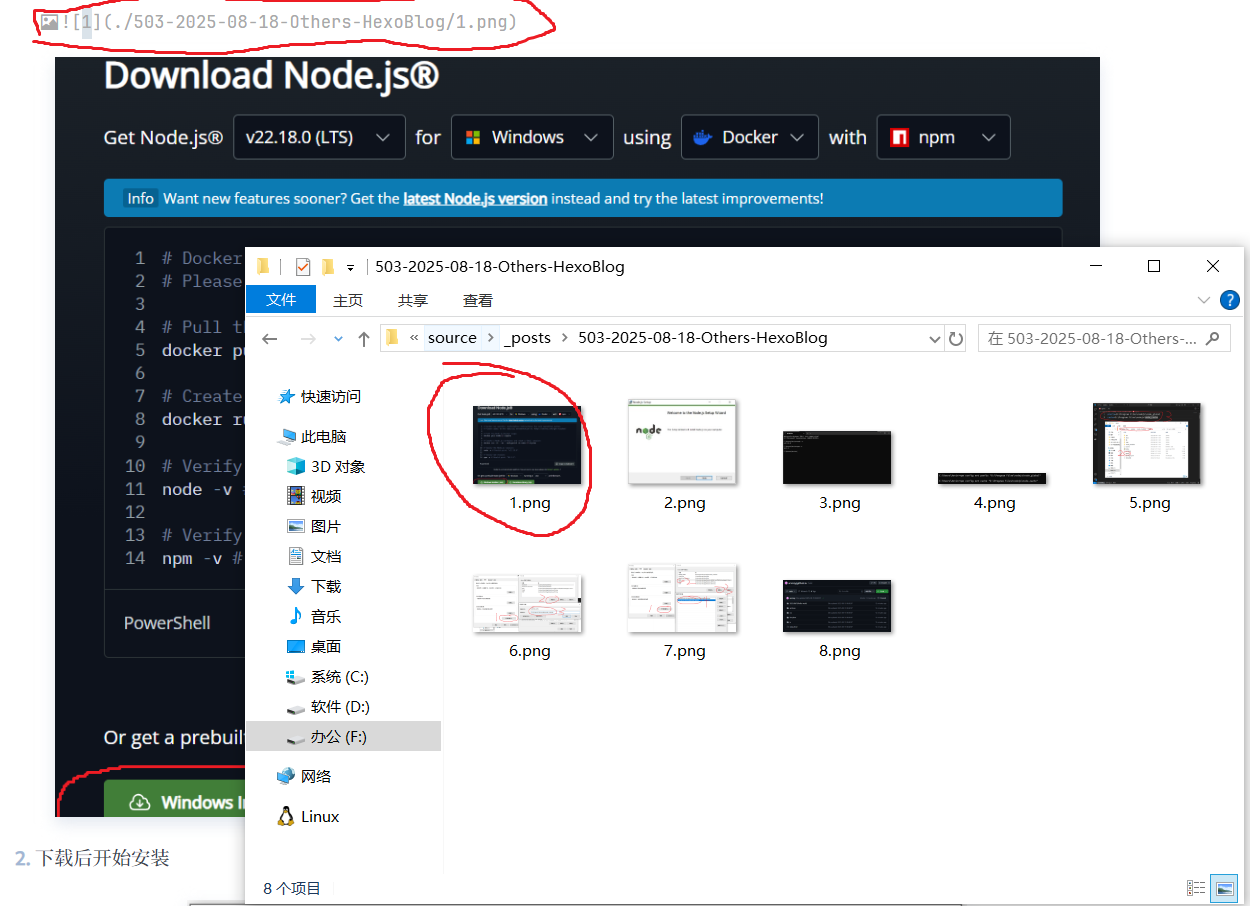This screenshot has height=906, width=1250.
Task: Refresh the current Explorer folder
Action: click(x=956, y=338)
